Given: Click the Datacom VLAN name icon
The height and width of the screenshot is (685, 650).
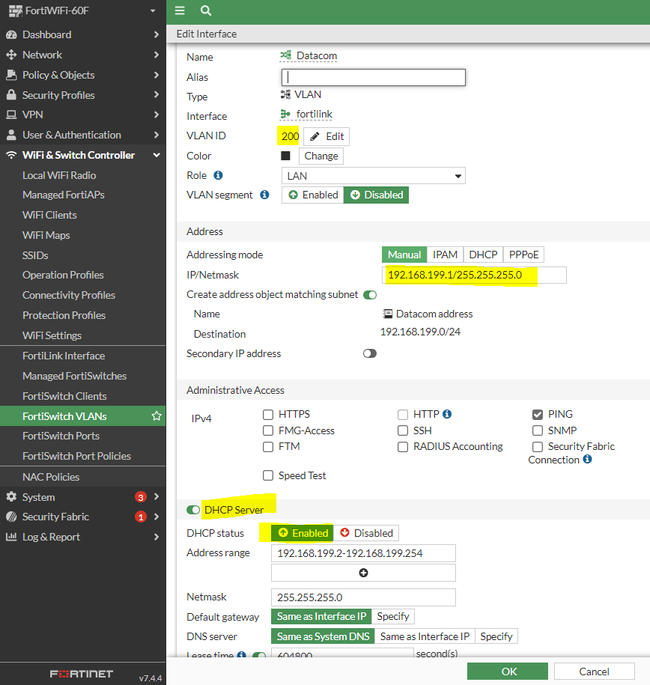Looking at the screenshot, I should pos(286,55).
